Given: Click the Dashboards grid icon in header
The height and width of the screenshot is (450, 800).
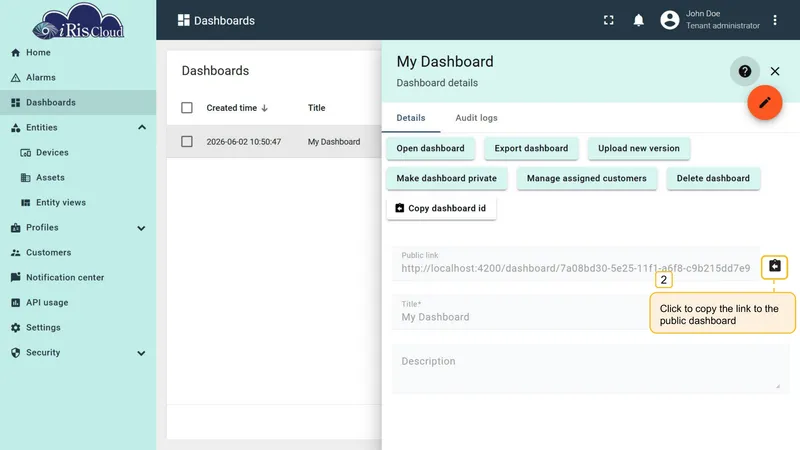Looking at the screenshot, I should 184,20.
